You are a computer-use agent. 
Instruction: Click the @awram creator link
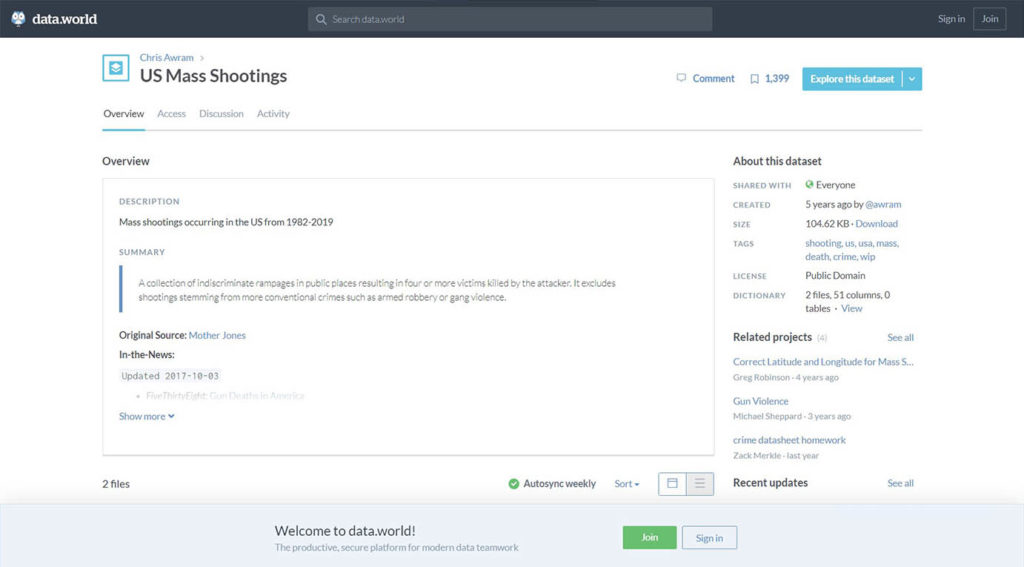coord(883,204)
